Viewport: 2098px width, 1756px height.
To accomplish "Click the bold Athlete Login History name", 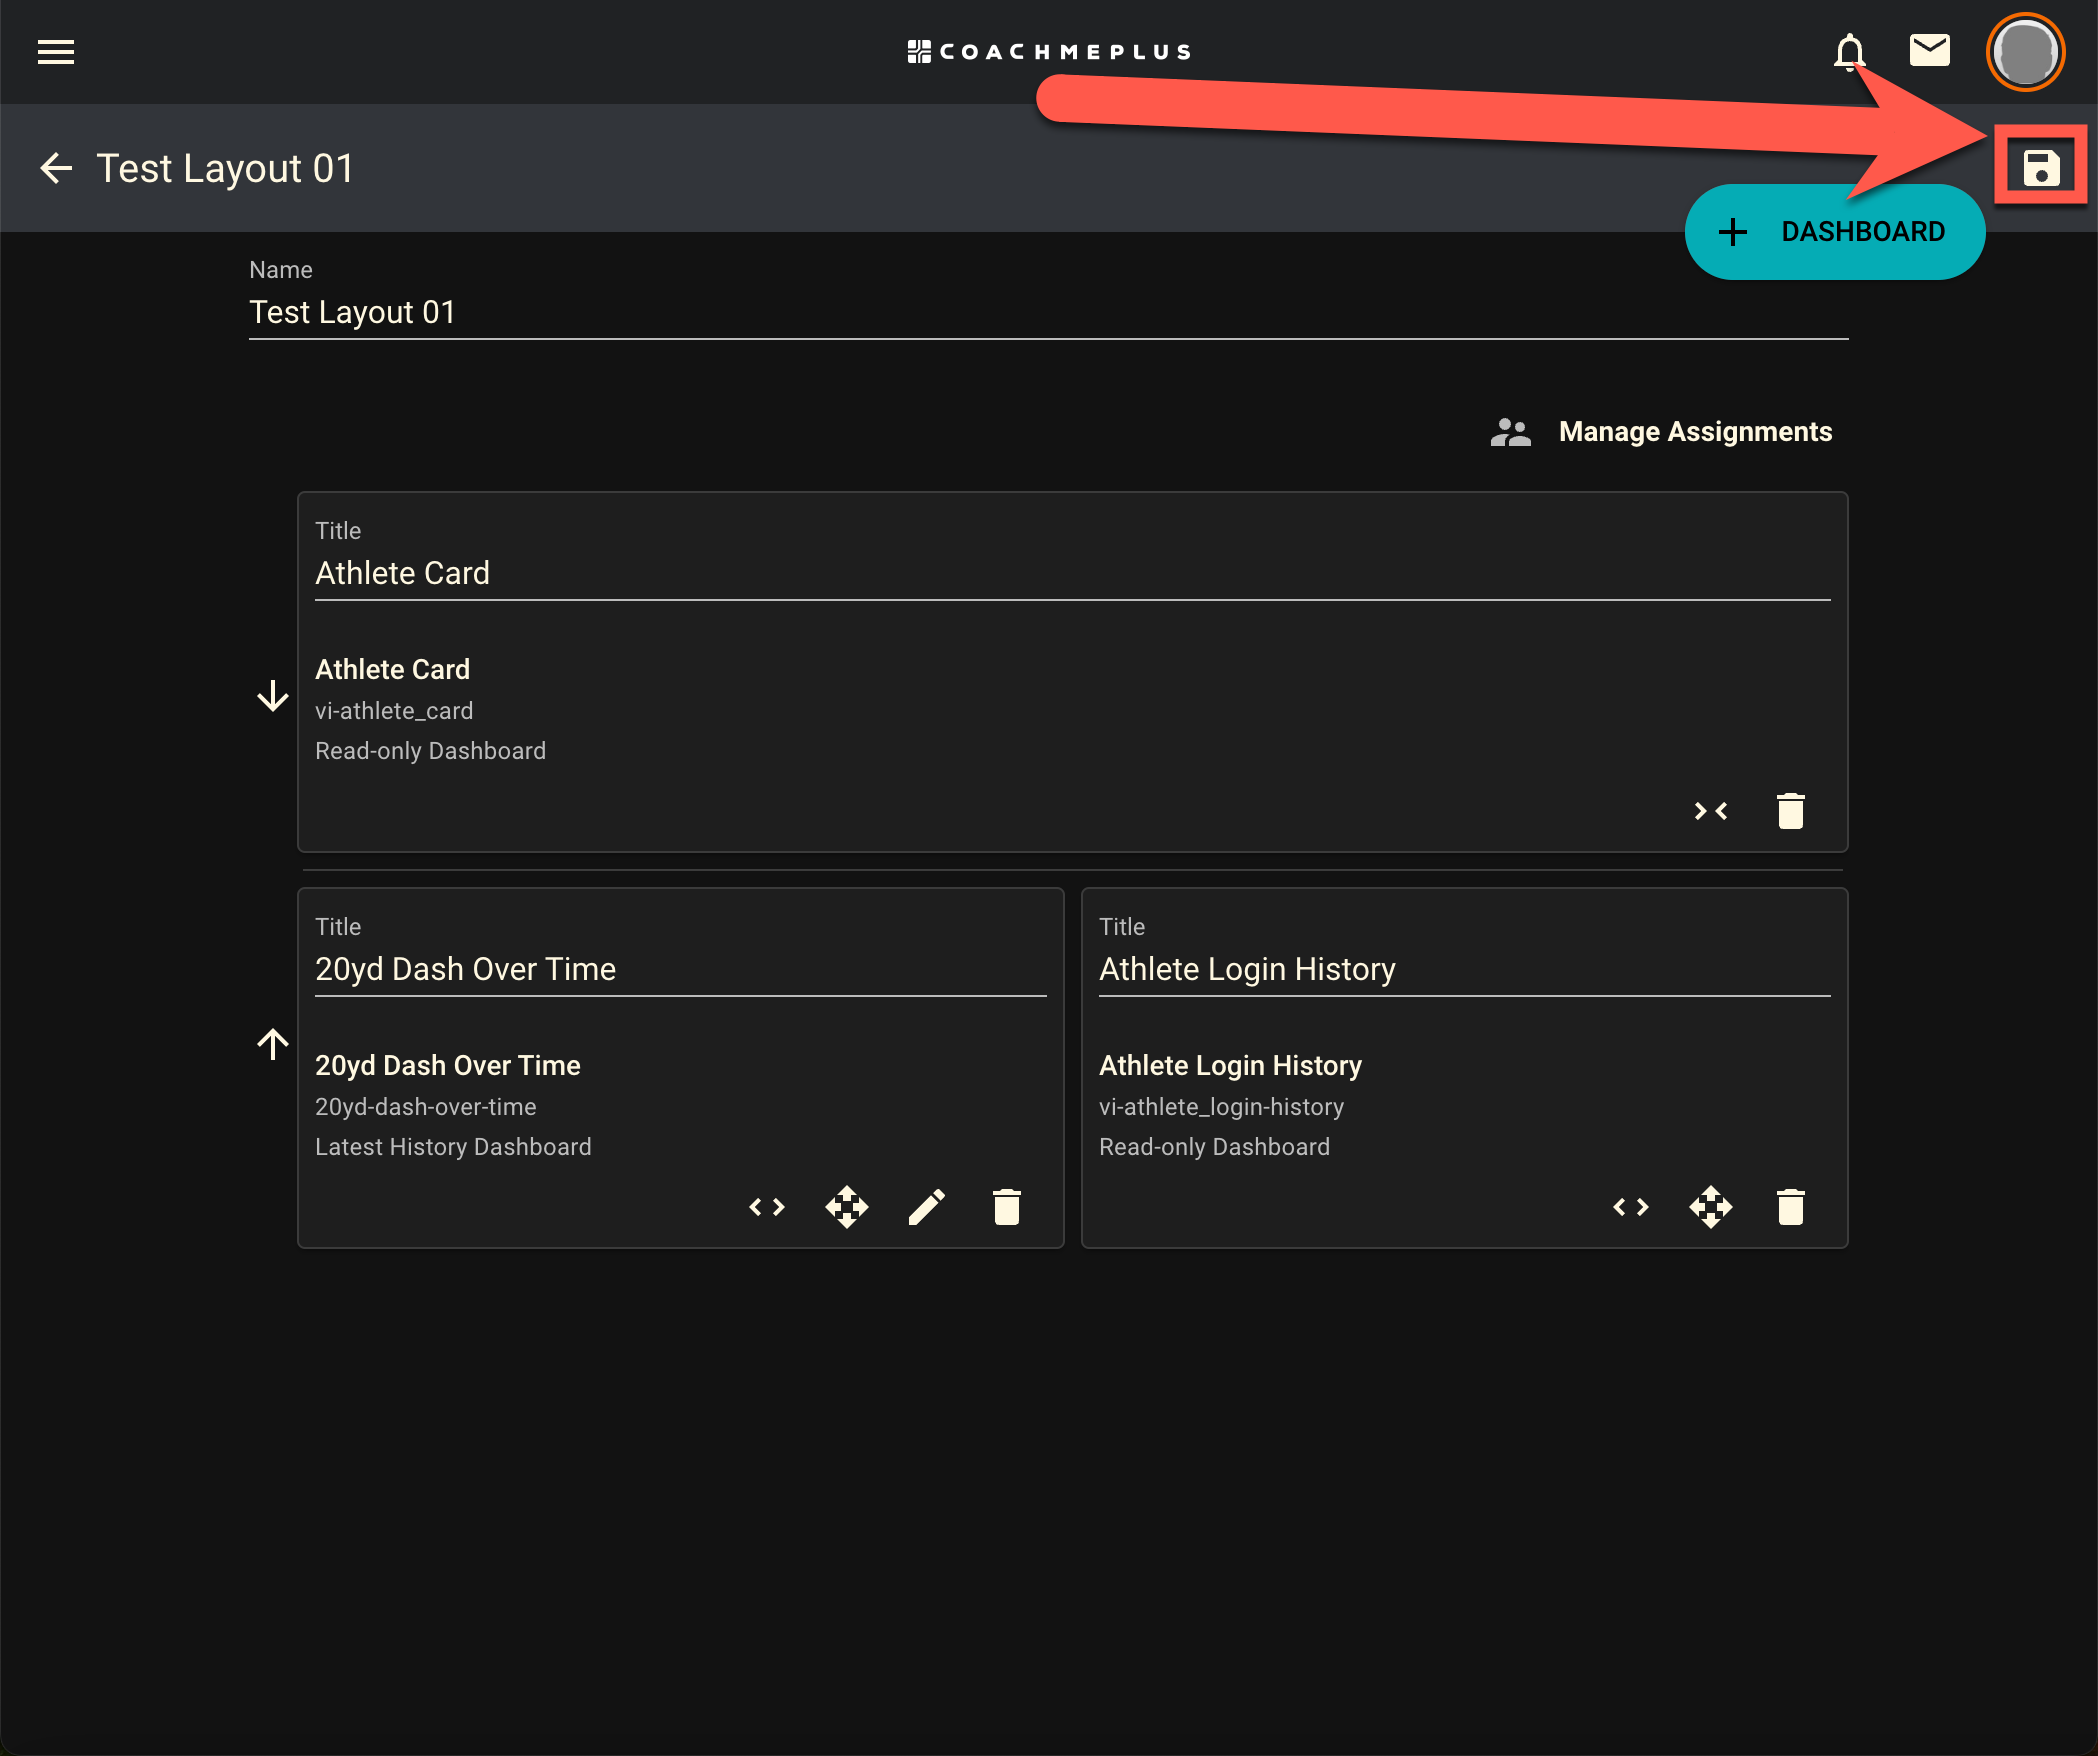I will click(1230, 1066).
